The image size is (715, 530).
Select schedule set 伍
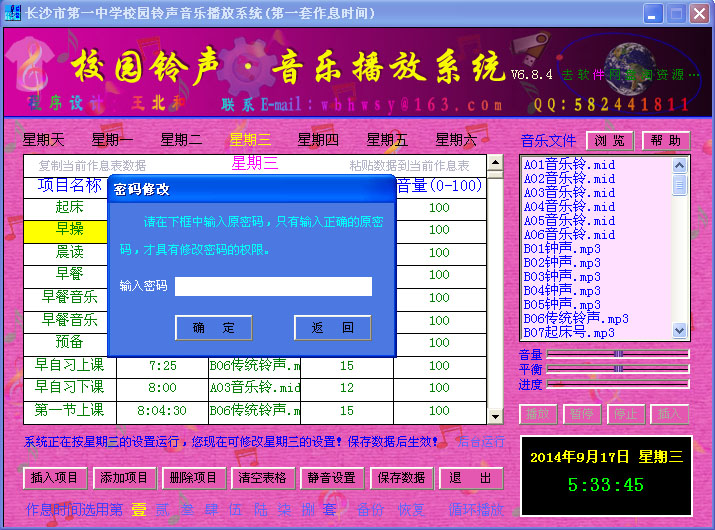[x=235, y=509]
